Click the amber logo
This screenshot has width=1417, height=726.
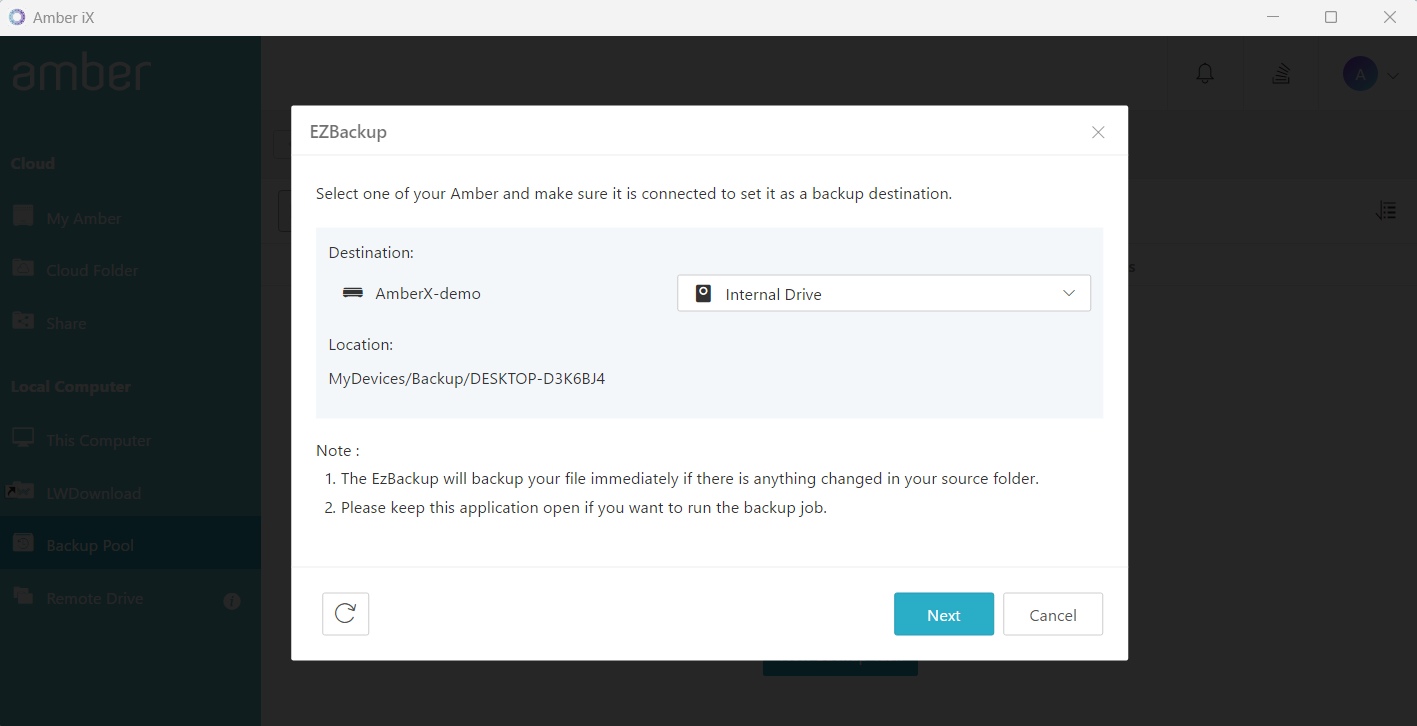pyautogui.click(x=82, y=72)
